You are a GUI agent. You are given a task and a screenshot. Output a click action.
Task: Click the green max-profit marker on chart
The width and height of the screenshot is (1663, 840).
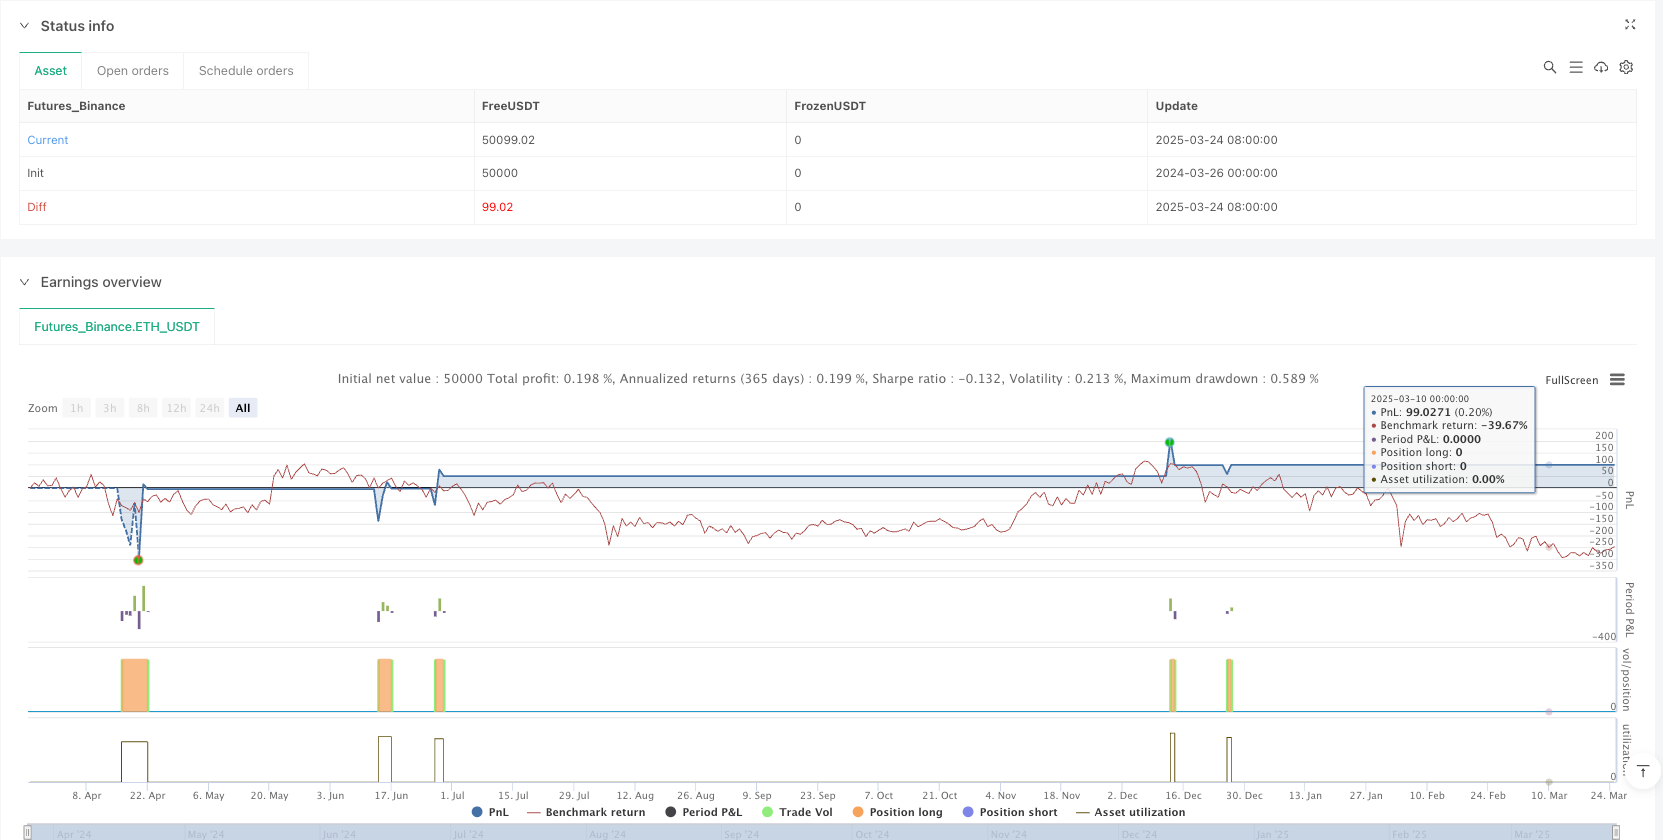click(1169, 442)
